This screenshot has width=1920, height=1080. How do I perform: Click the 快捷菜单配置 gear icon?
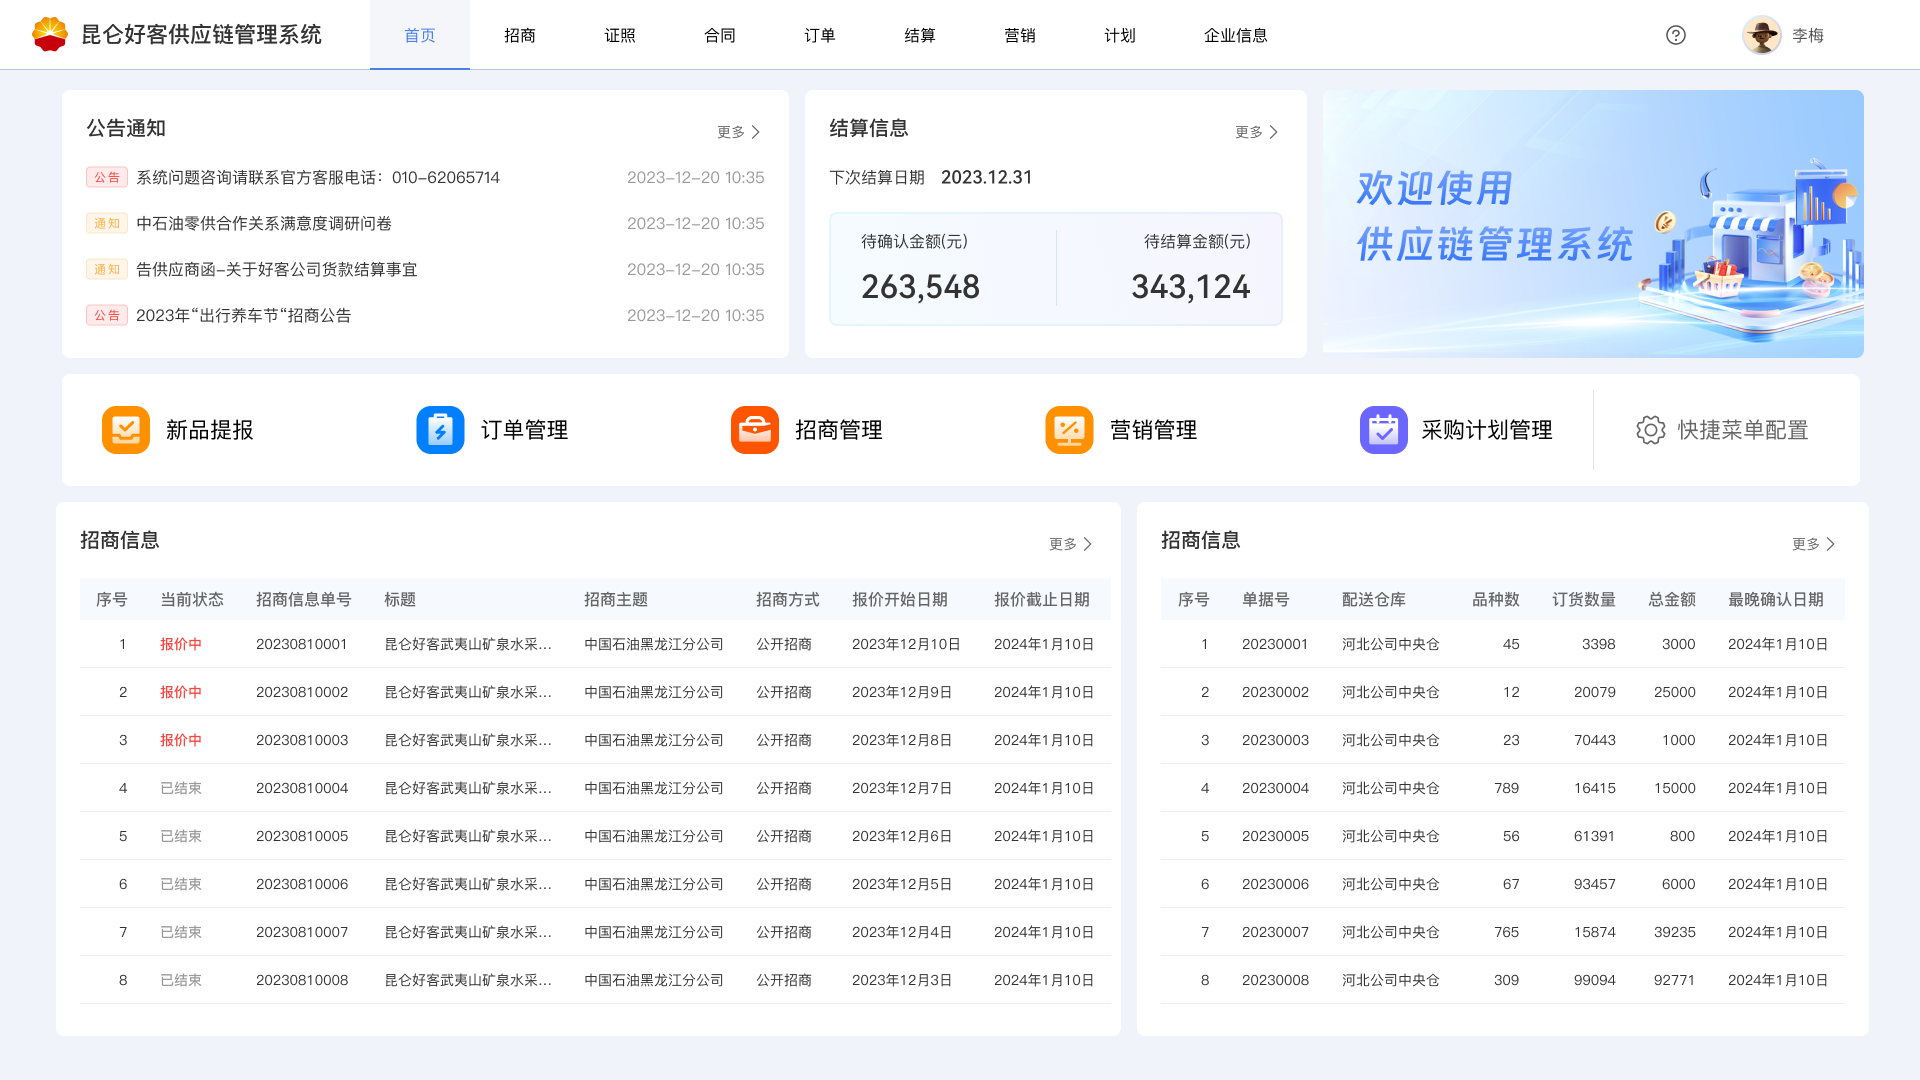tap(1651, 430)
